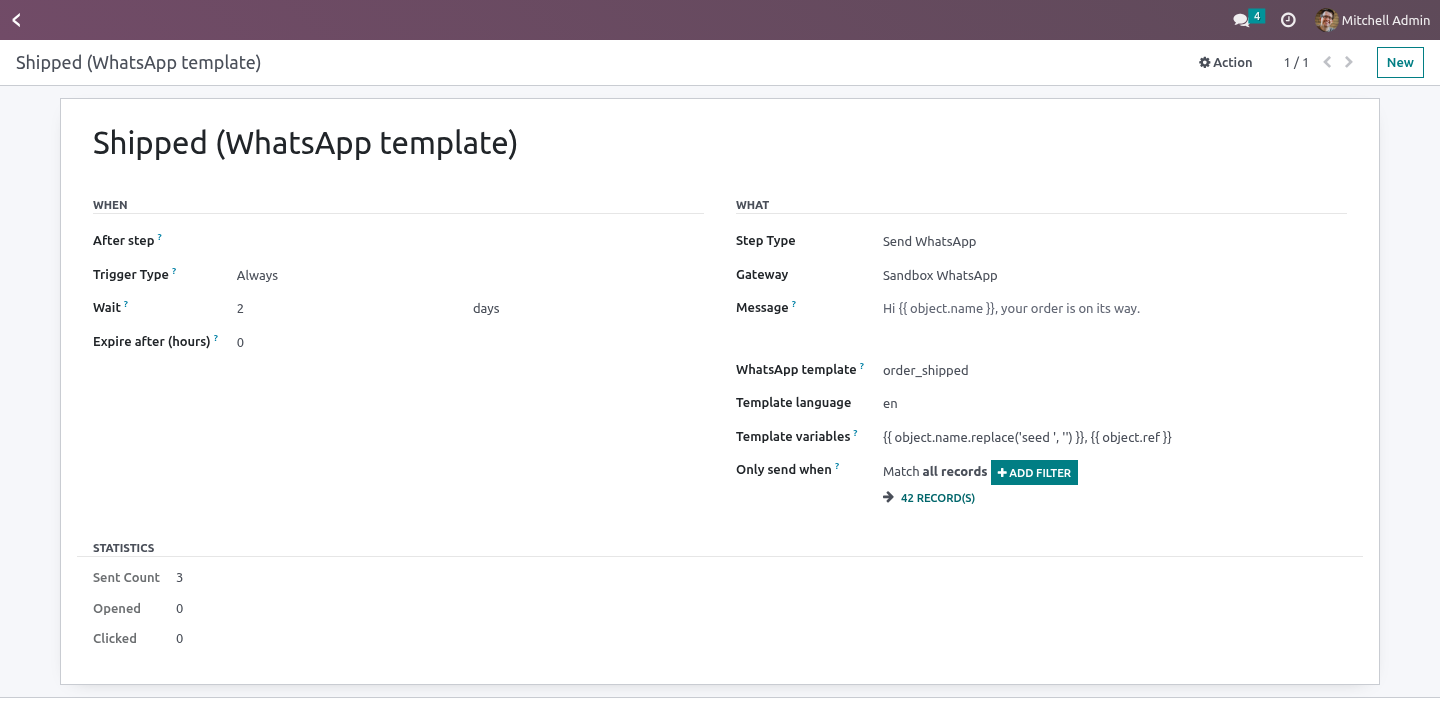Viewport: 1440px width, 701px height.
Task: Click the Only send when help mark
Action: [x=837, y=467]
